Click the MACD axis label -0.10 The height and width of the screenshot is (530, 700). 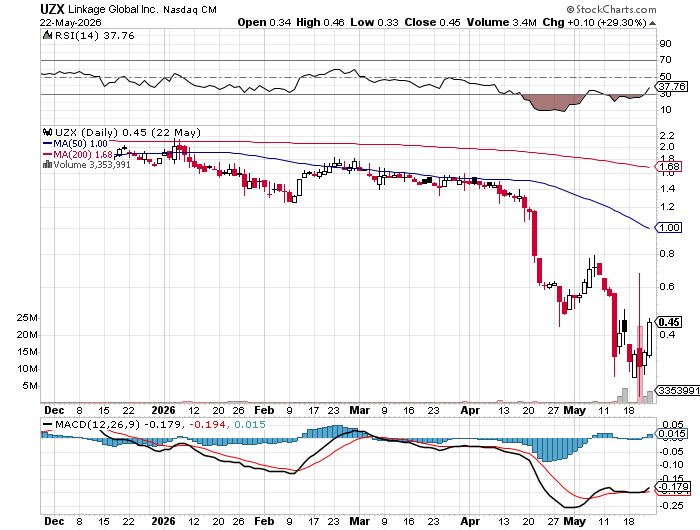coord(671,465)
